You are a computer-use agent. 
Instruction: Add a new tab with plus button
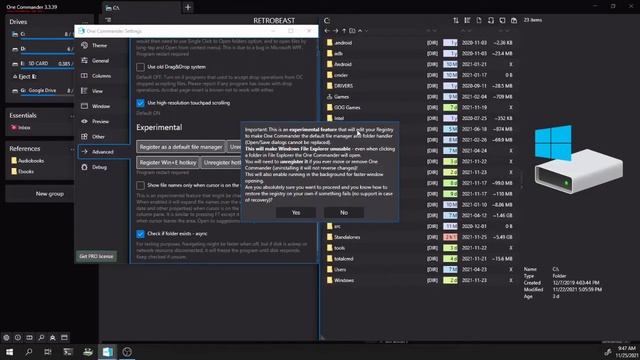(188, 7)
